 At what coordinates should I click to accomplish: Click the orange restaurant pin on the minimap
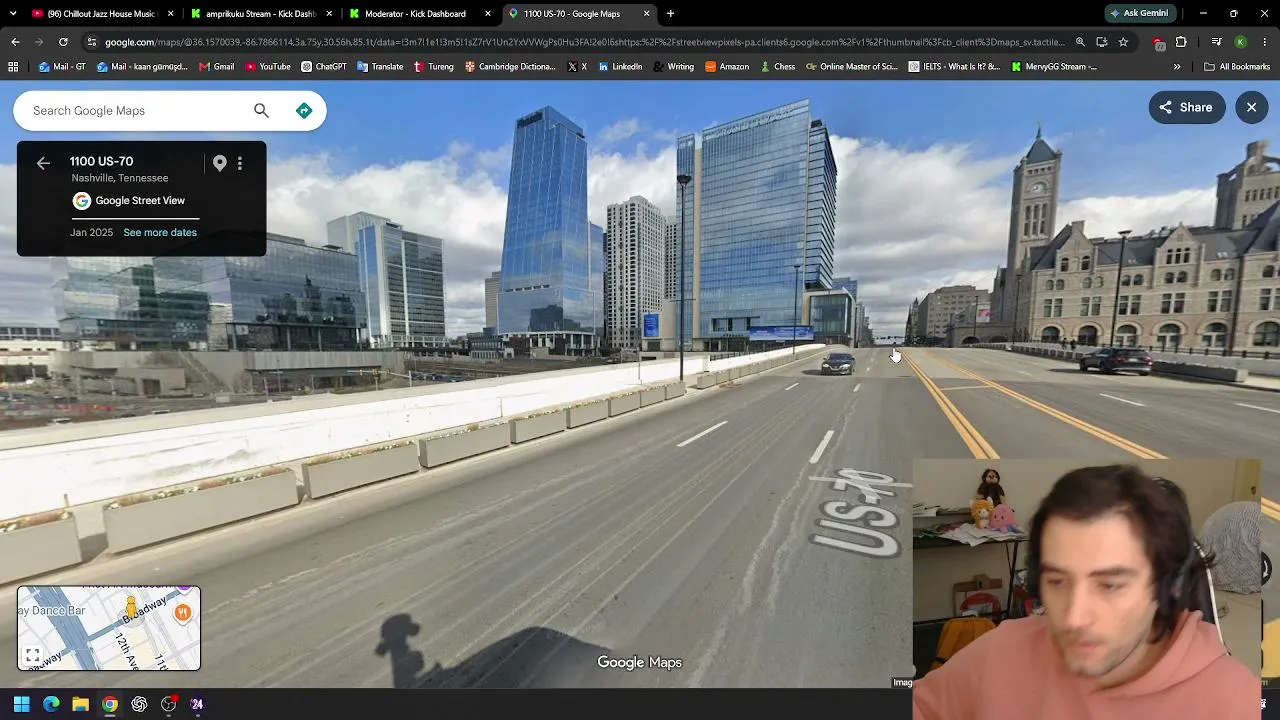click(182, 613)
